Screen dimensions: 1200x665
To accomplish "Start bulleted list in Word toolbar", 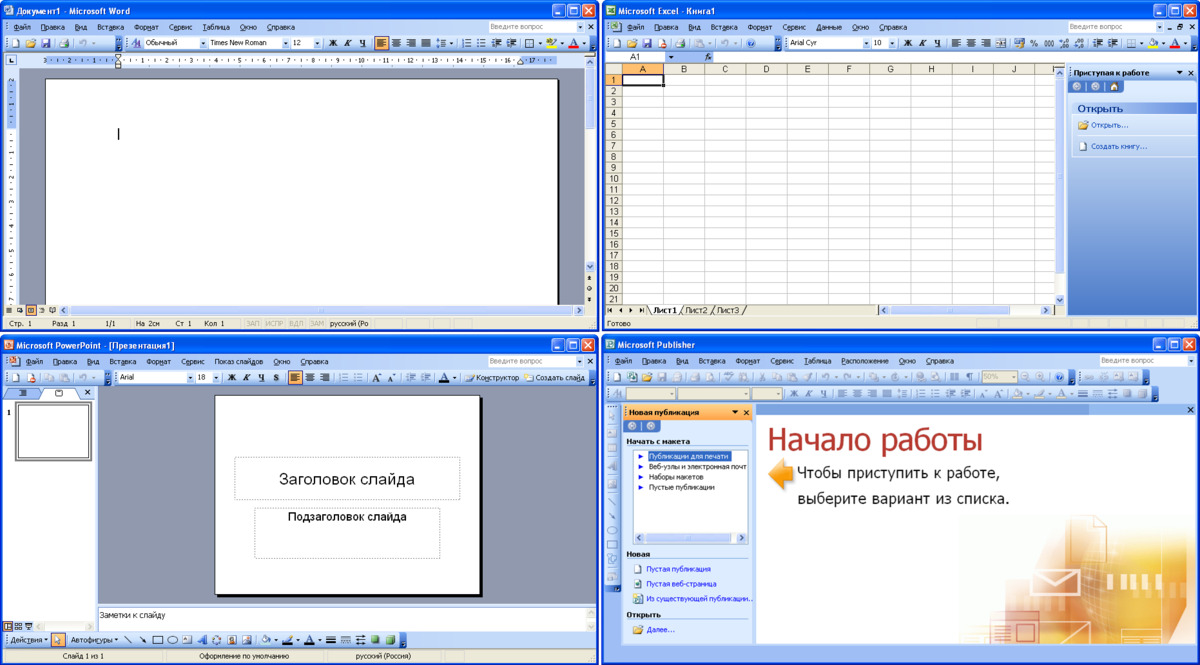I will click(x=481, y=43).
